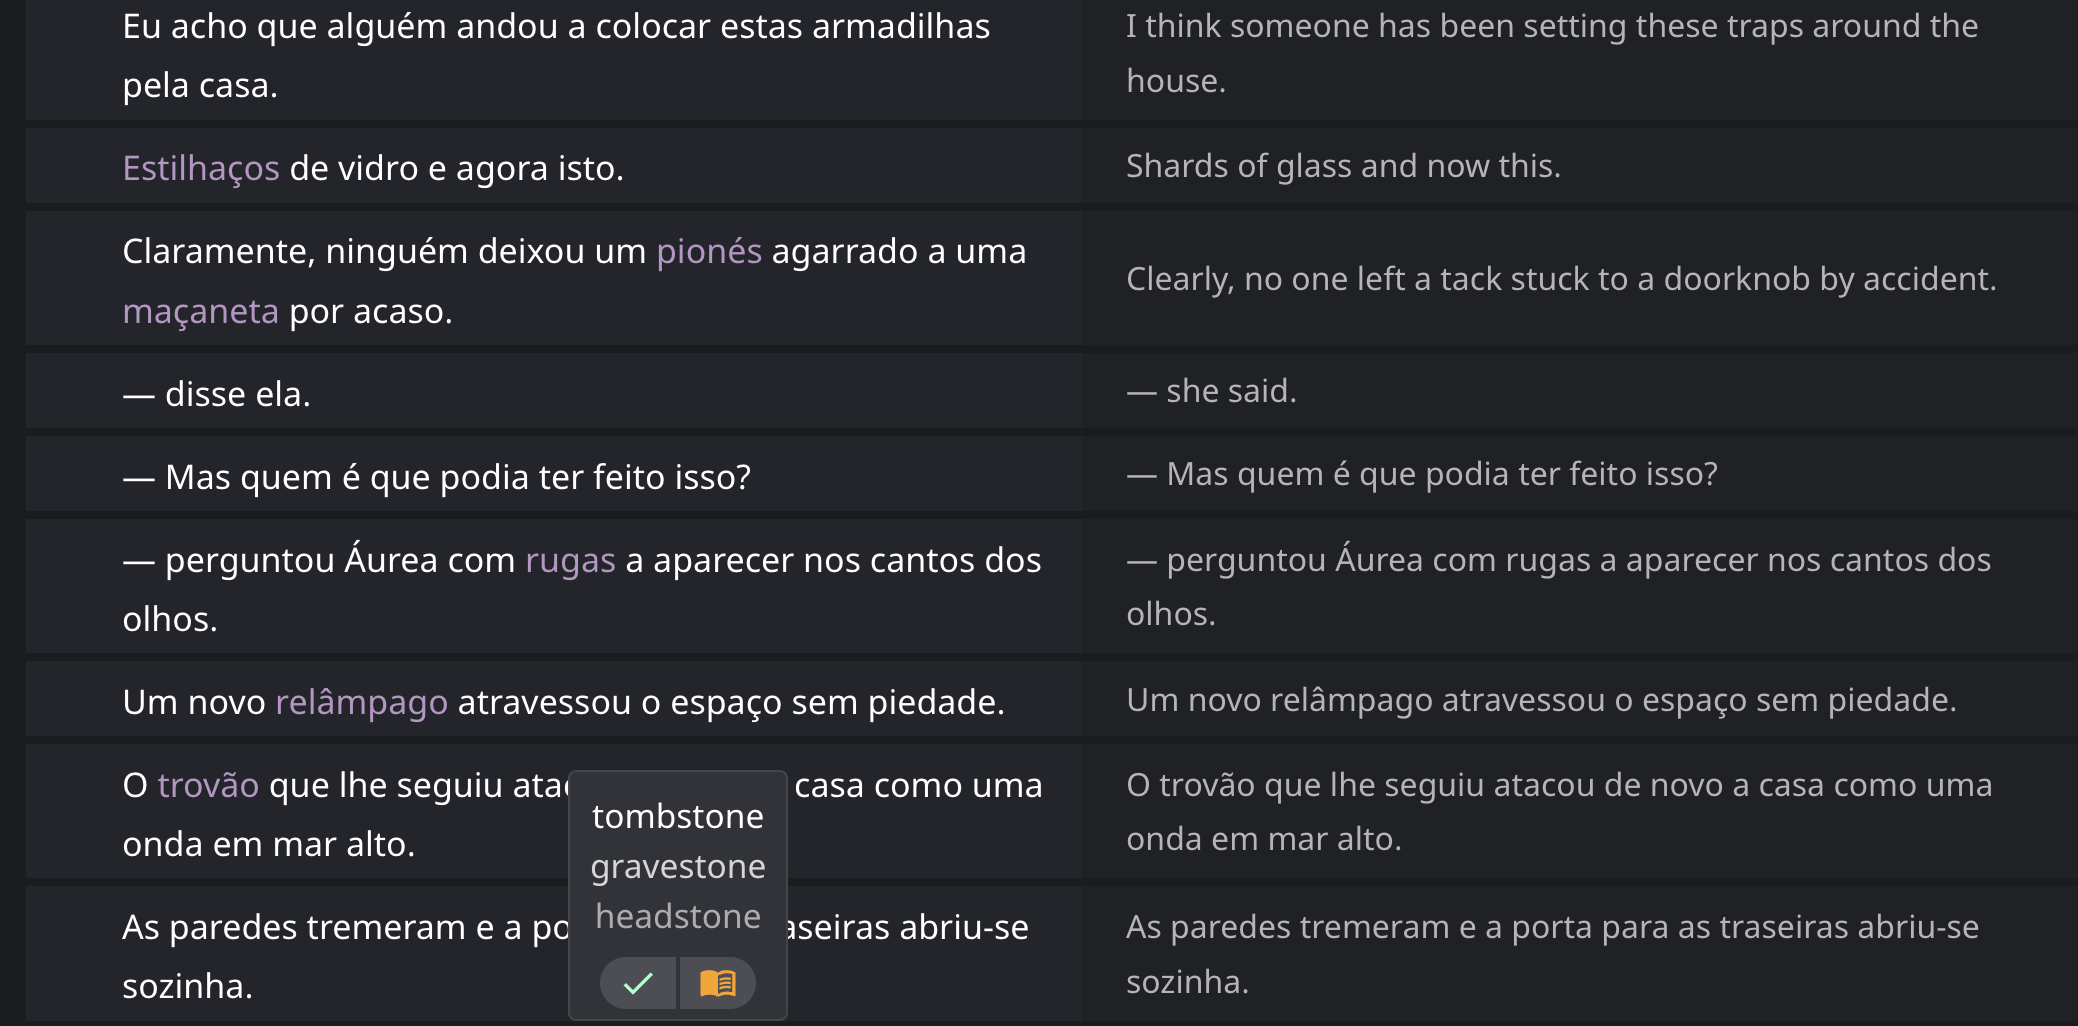Select the 'tombstone' translation option
Image resolution: width=2078 pixels, height=1026 pixels.
coord(677,816)
